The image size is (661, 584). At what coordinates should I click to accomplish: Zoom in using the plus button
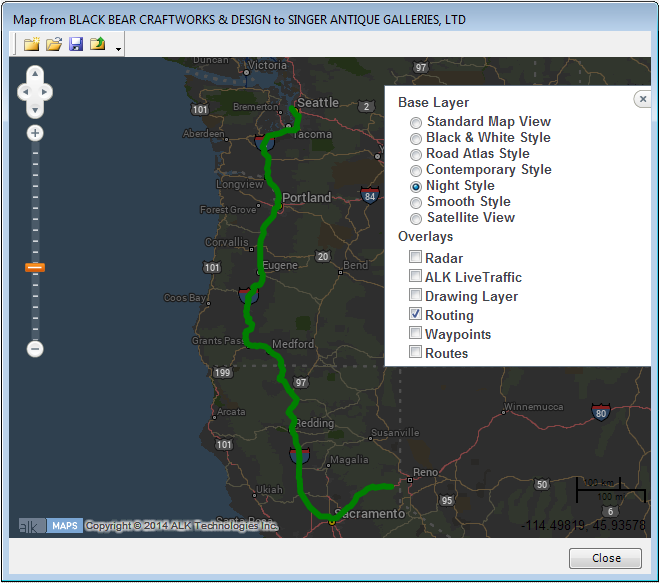[x=35, y=133]
